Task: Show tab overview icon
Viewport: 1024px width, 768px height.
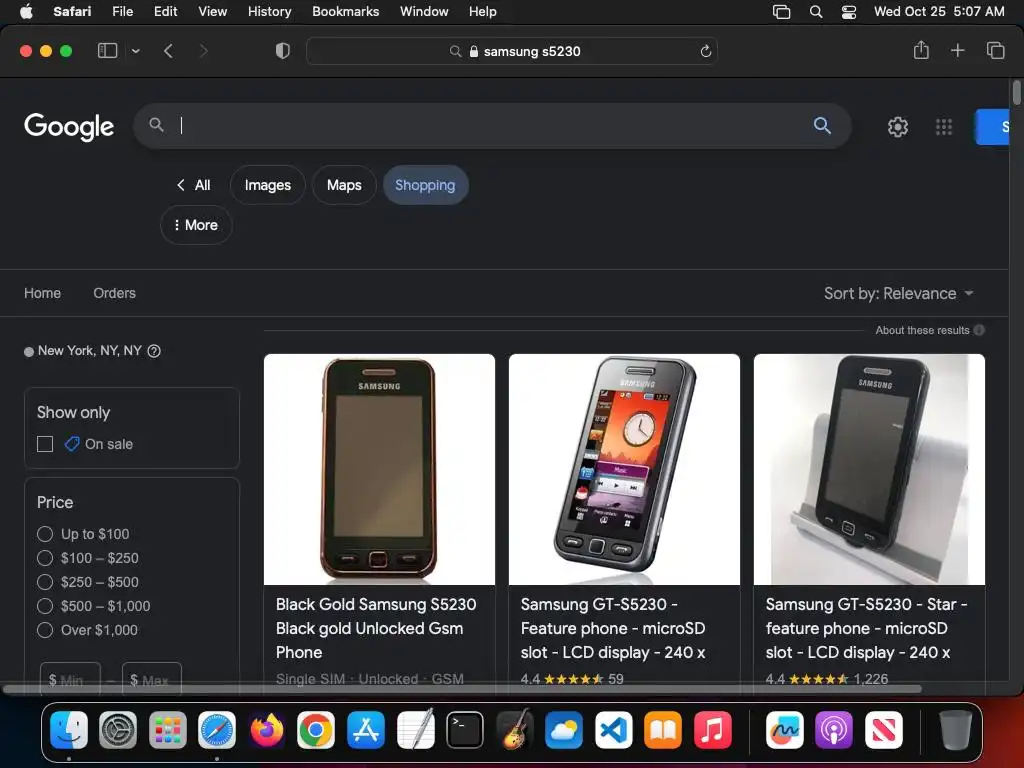Action: [x=995, y=50]
